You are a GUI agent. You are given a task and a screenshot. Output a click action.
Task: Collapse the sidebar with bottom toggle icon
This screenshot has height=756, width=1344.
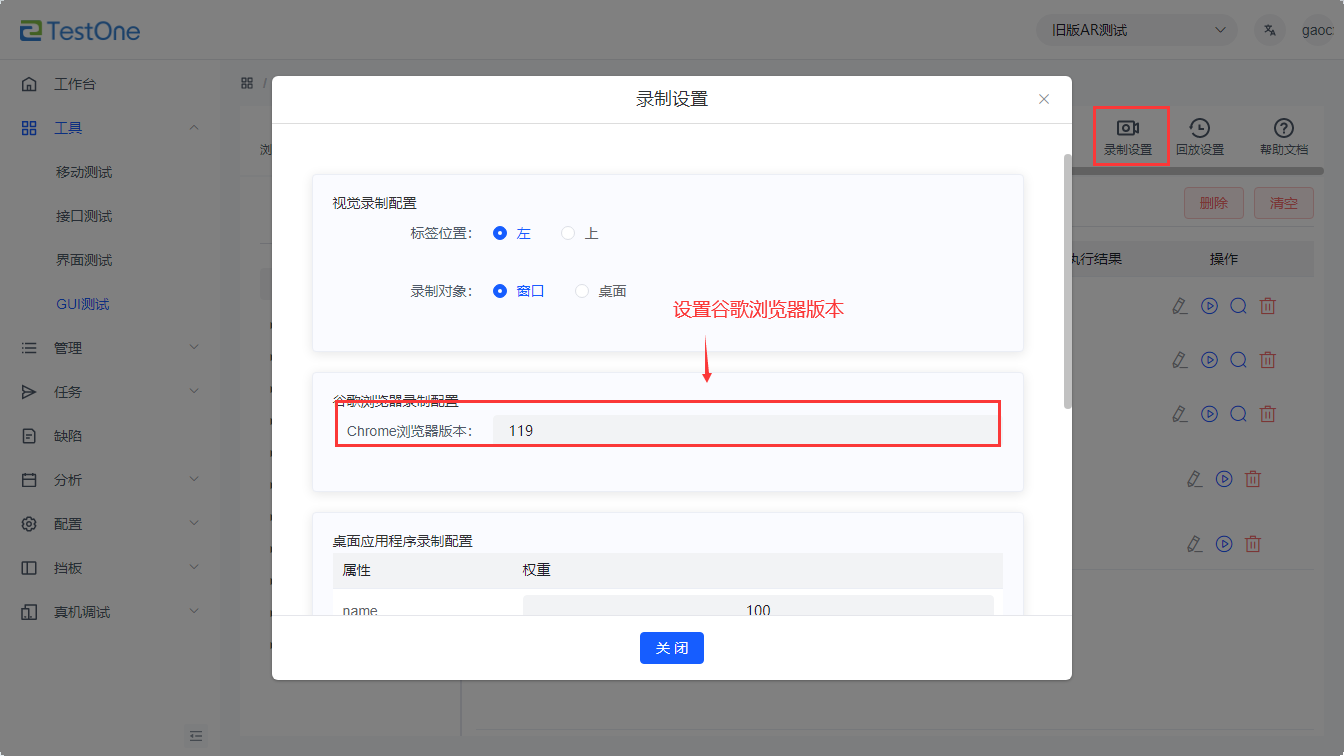point(196,736)
